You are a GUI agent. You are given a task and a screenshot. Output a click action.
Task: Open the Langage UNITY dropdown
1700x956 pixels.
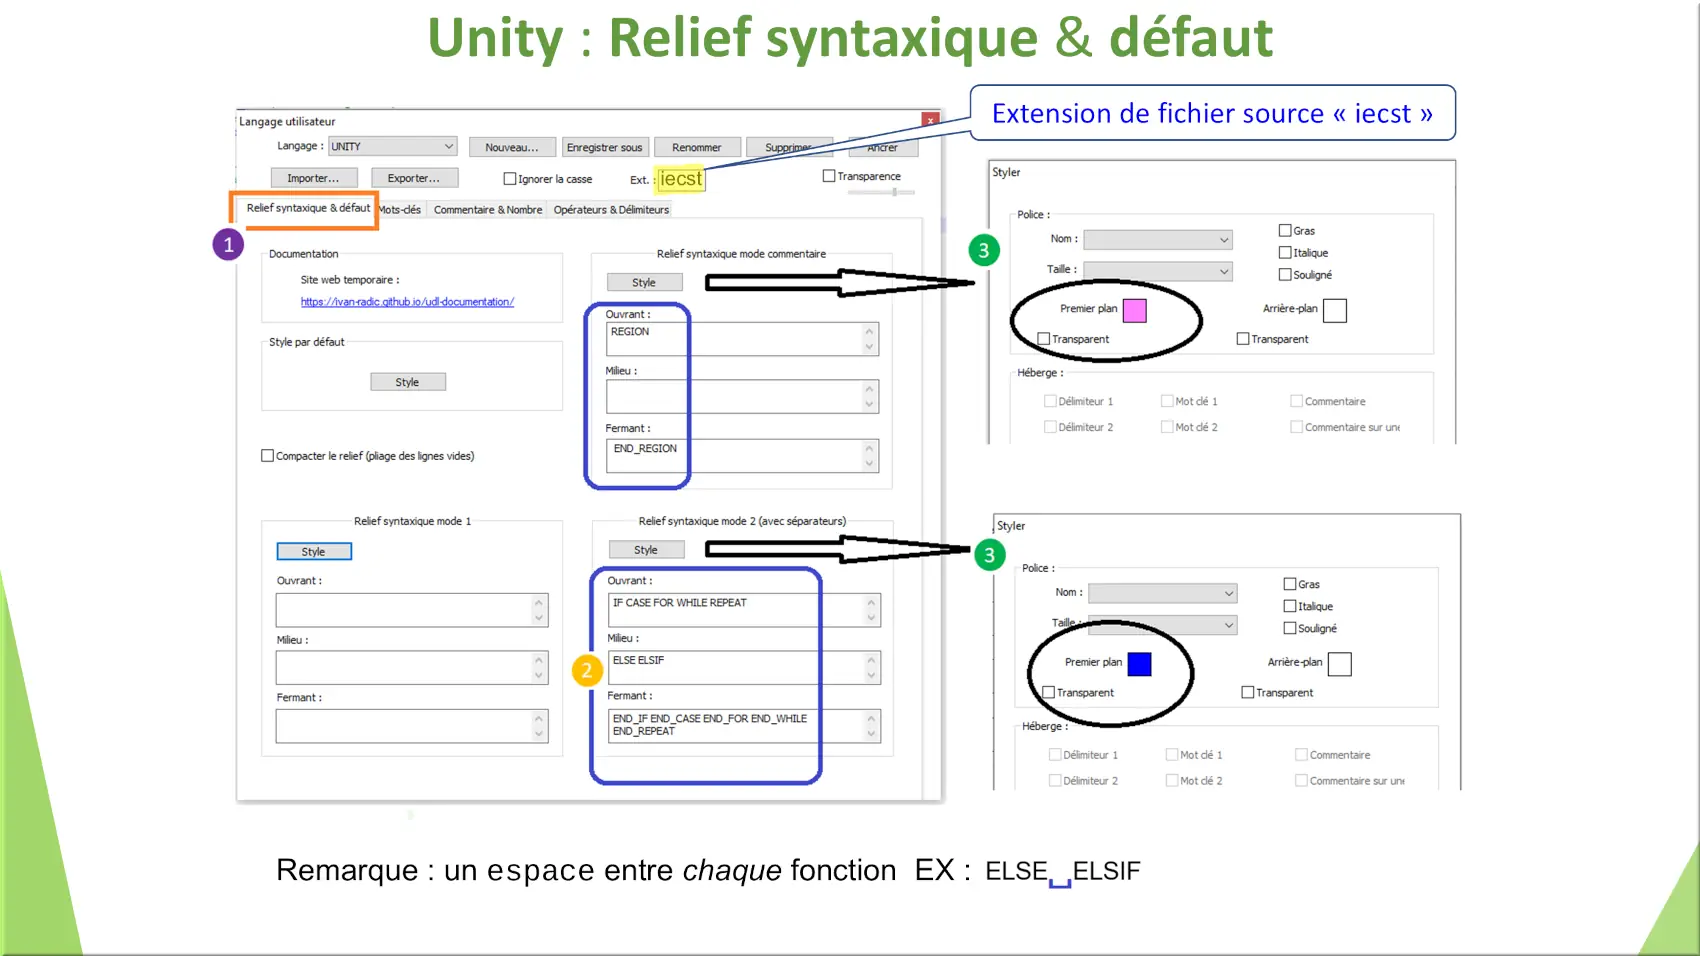pyautogui.click(x=392, y=146)
